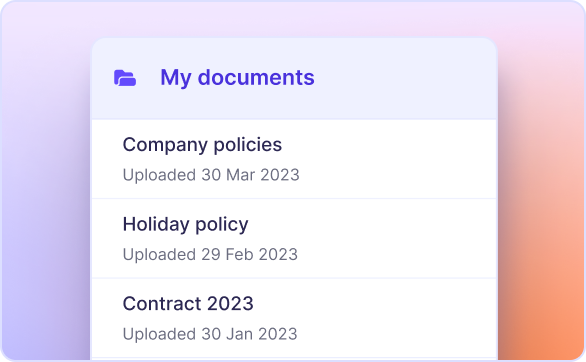The width and height of the screenshot is (586, 362).
Task: Click the My documents card header area
Action: tap(294, 78)
